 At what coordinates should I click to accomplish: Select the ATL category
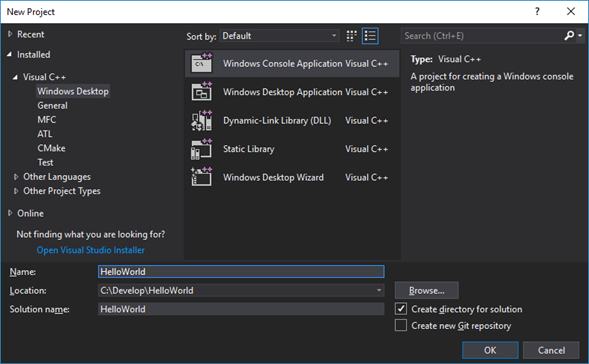pyautogui.click(x=45, y=134)
